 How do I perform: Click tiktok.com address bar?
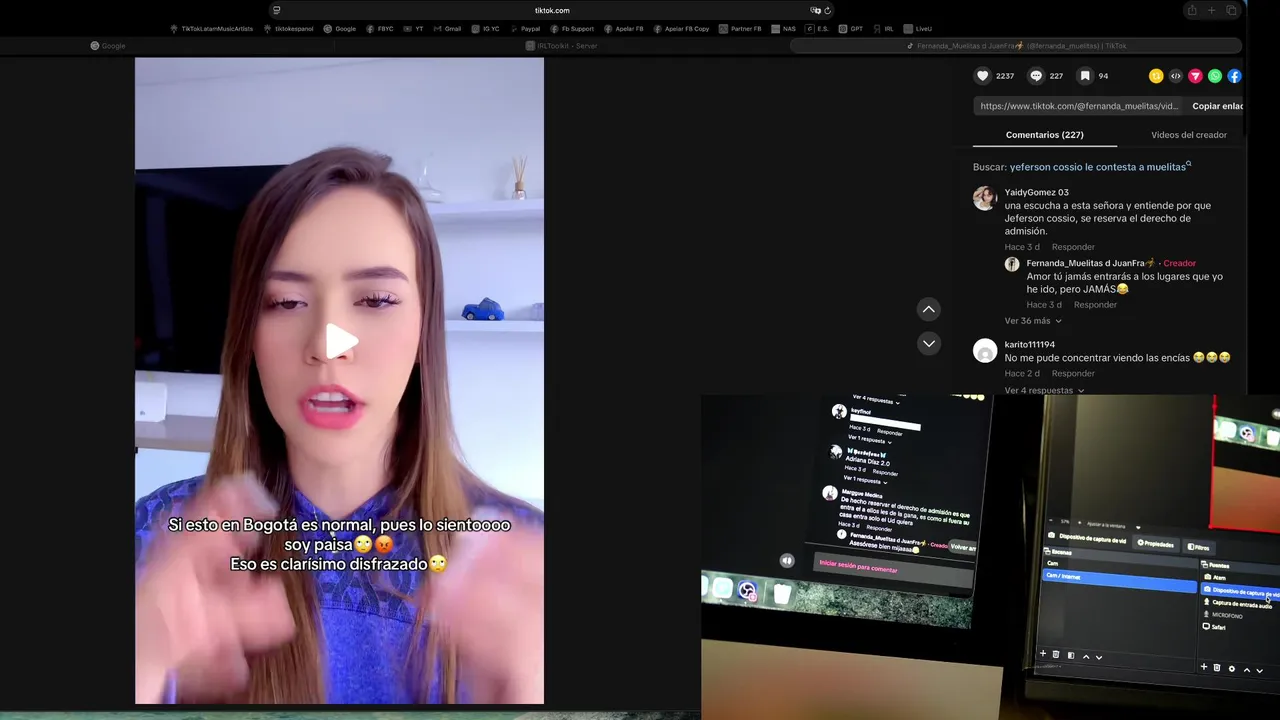[552, 10]
